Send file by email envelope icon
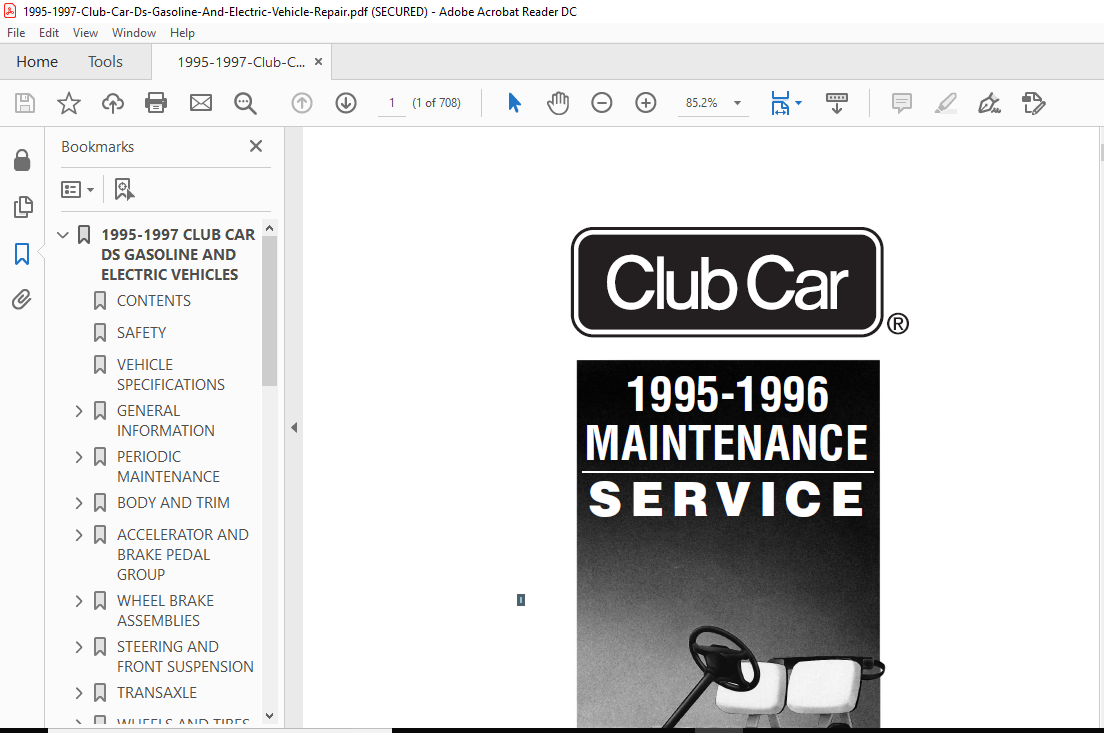Viewport: 1104px width, 733px height. (x=201, y=103)
